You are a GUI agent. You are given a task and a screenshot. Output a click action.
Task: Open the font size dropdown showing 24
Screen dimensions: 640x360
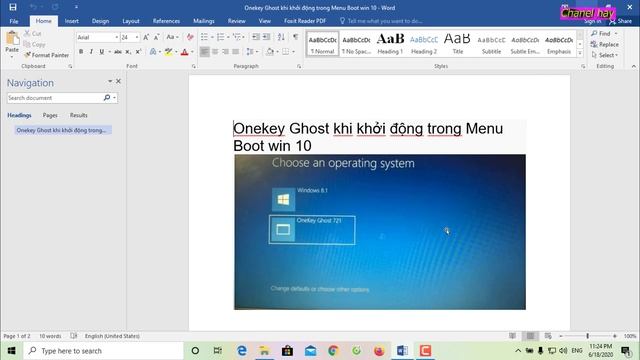[137, 37]
